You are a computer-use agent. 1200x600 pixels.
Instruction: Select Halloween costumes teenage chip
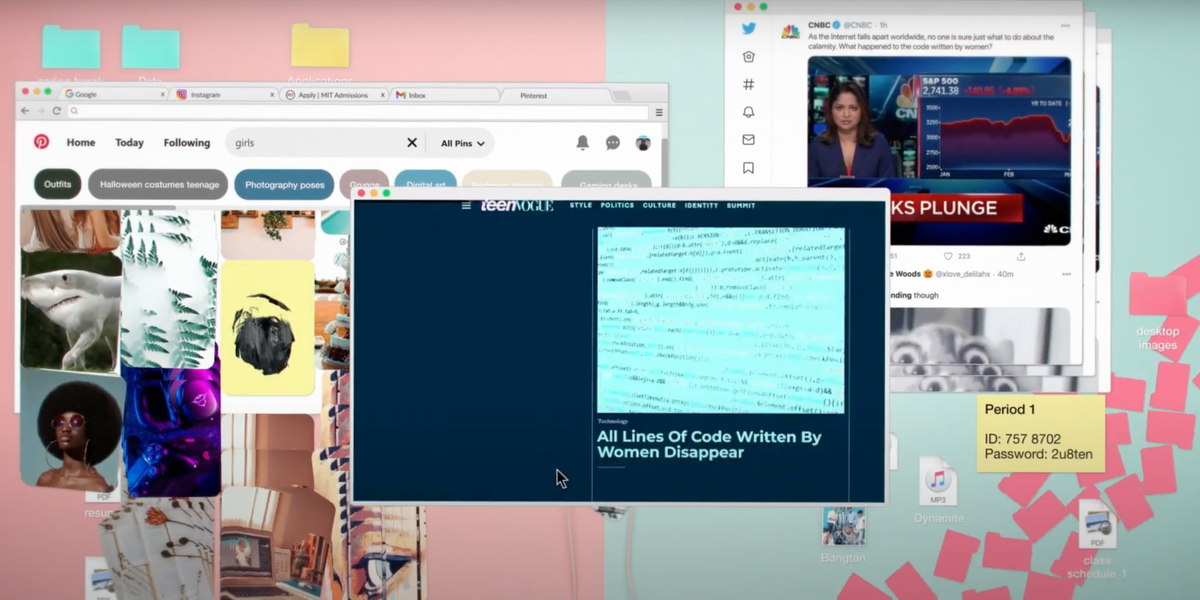[158, 184]
